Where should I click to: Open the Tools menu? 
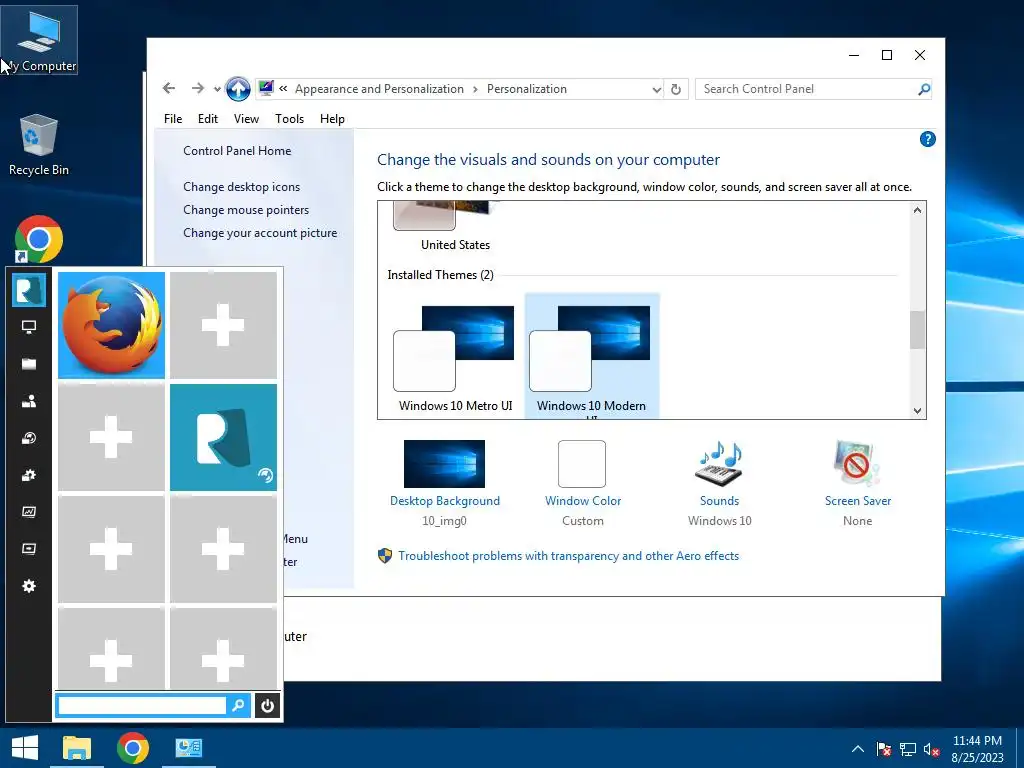coord(289,119)
